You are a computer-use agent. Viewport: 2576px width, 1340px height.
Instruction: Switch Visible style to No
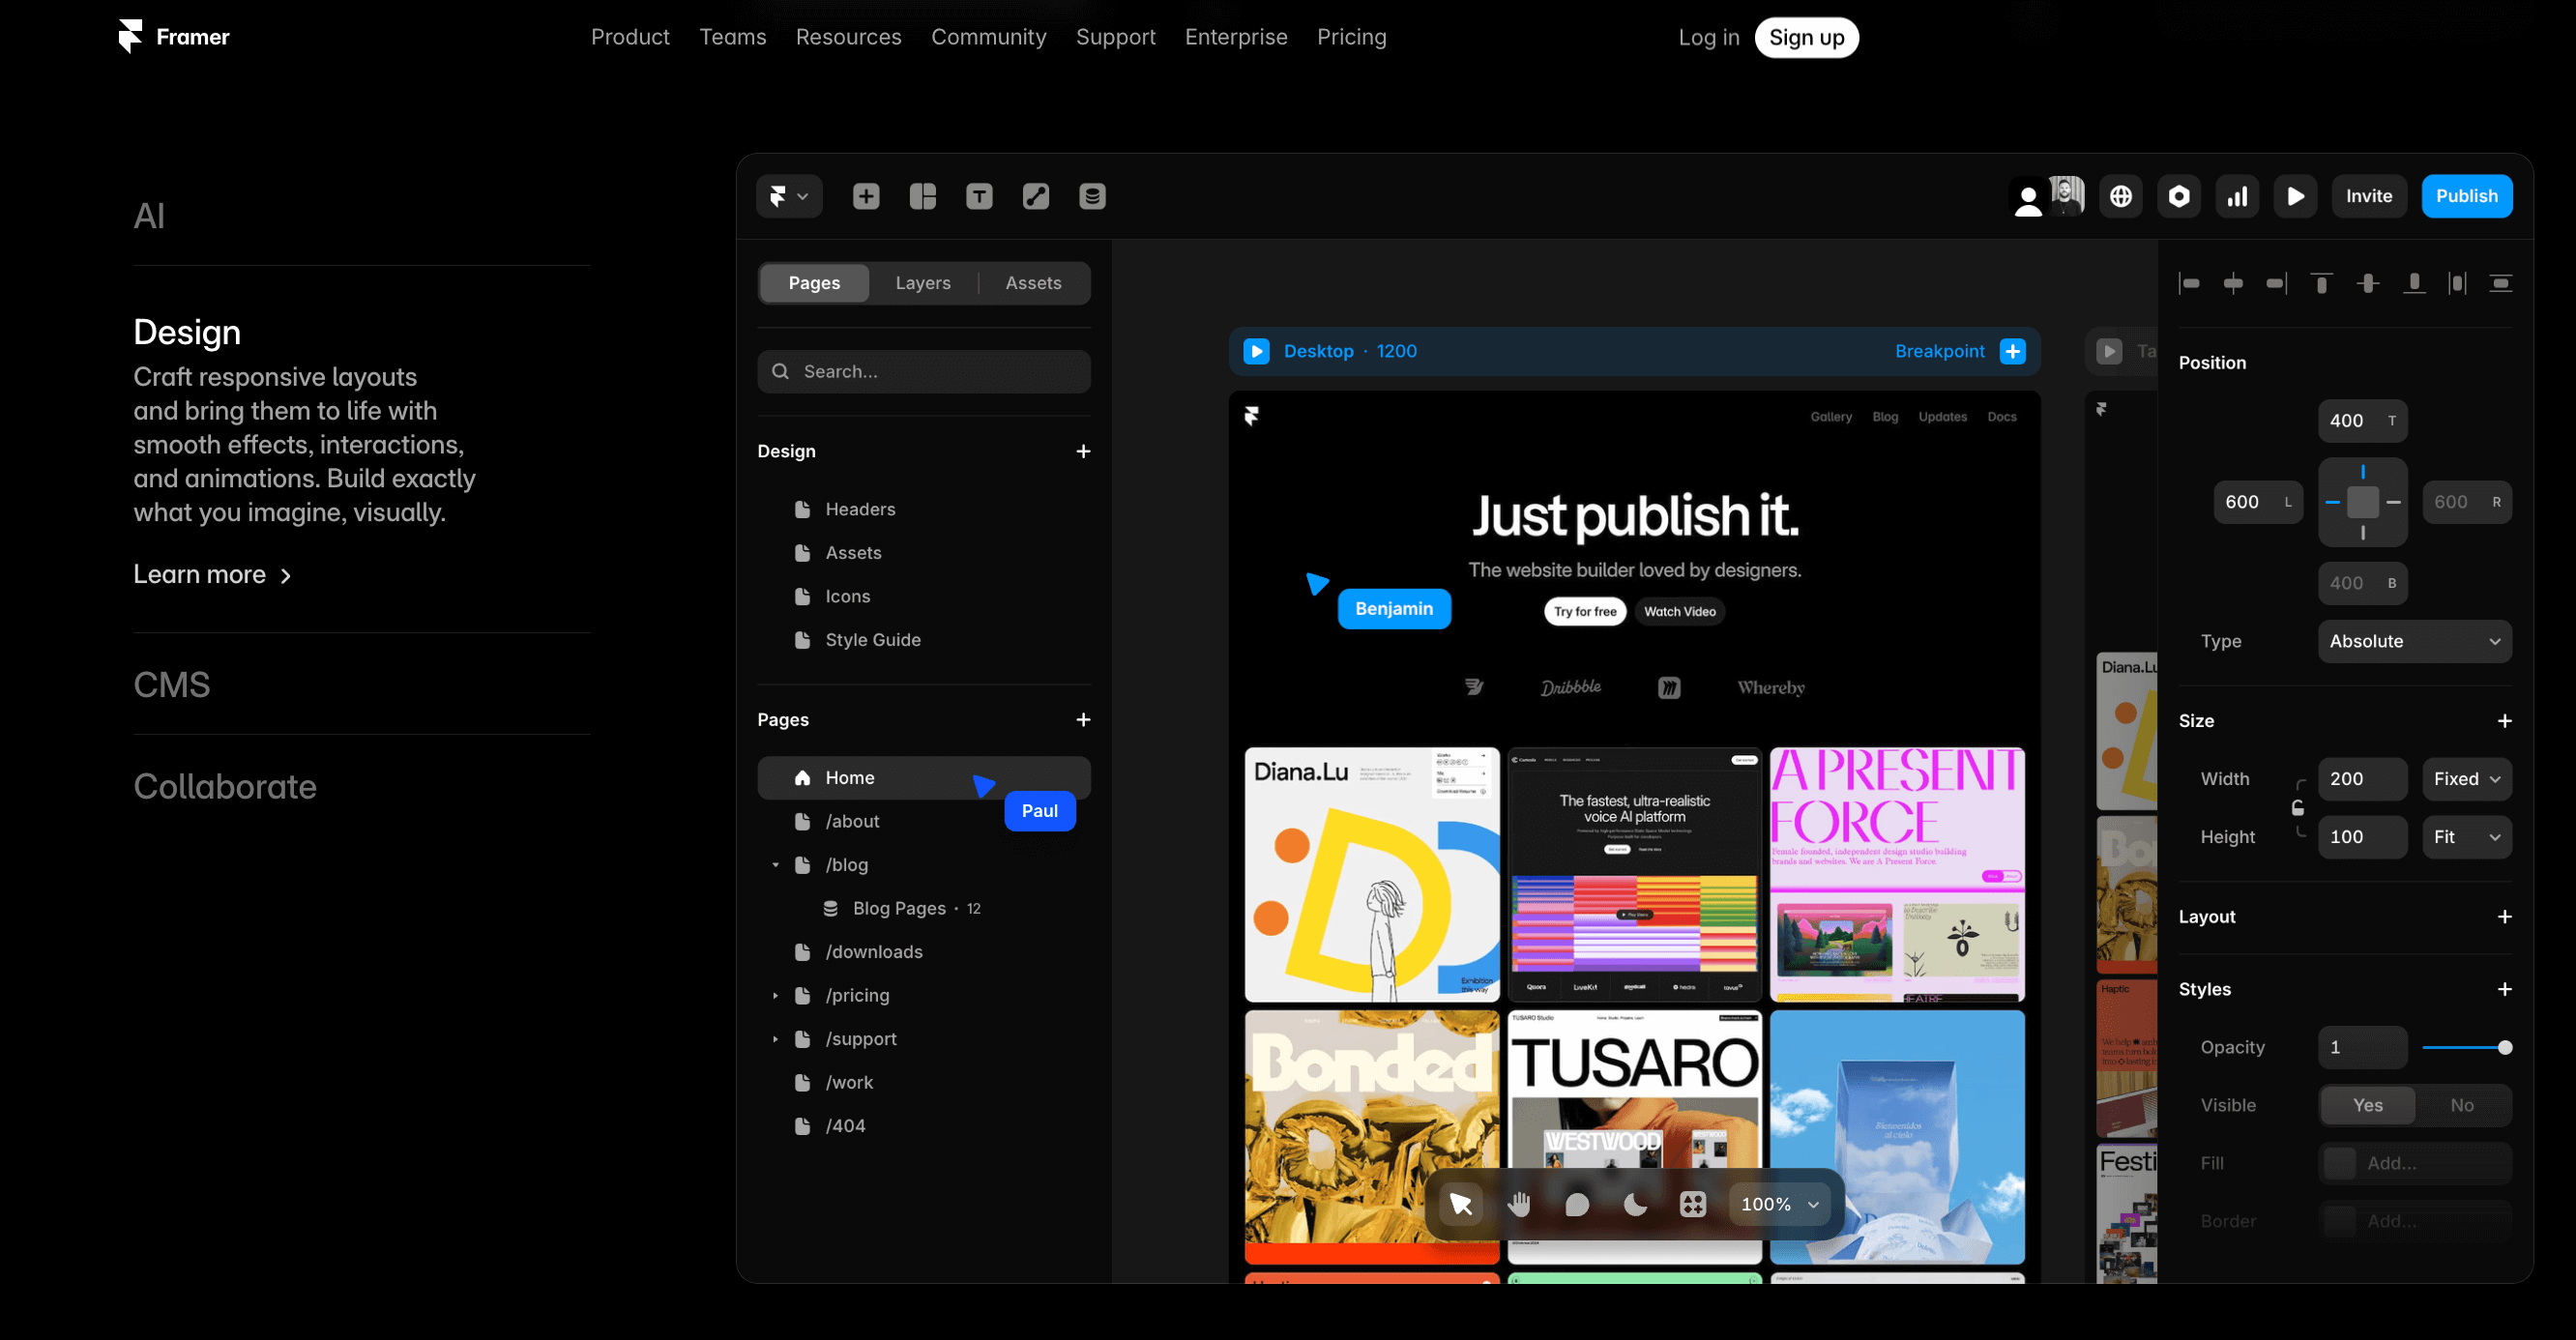(2462, 1105)
